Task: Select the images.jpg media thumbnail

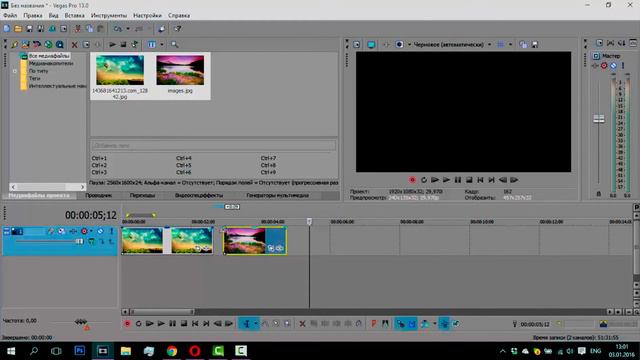Action: point(180,71)
